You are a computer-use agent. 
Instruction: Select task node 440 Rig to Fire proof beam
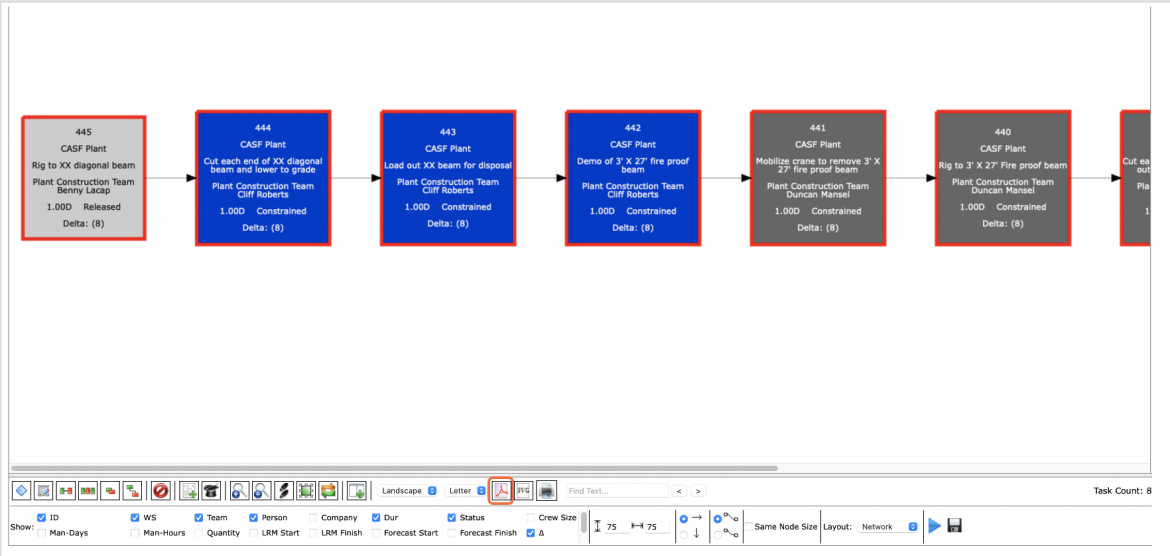tap(1003, 178)
